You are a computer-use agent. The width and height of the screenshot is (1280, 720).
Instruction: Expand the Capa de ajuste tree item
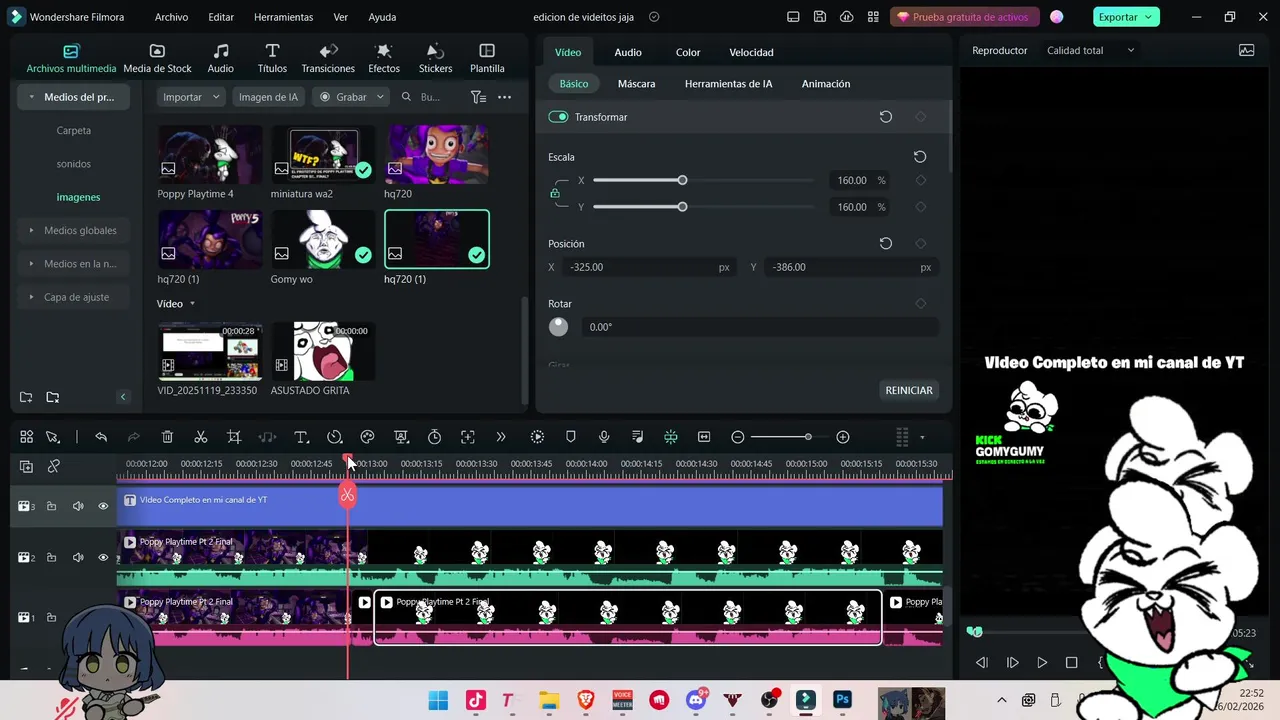click(32, 297)
